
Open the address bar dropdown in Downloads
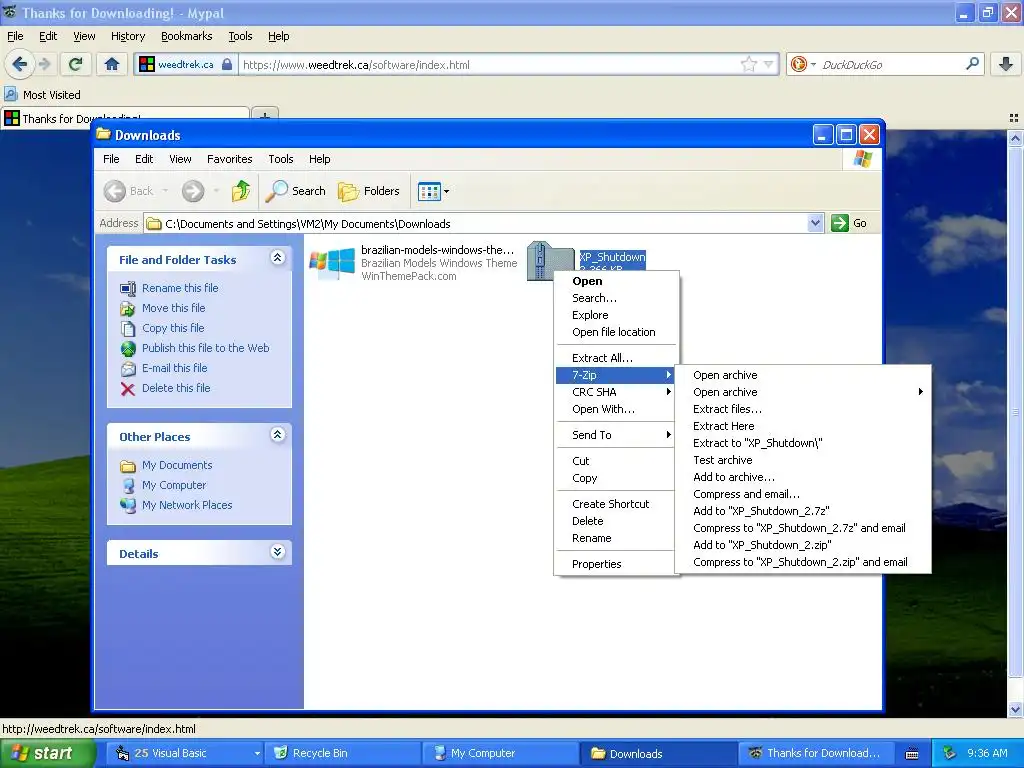[815, 223]
